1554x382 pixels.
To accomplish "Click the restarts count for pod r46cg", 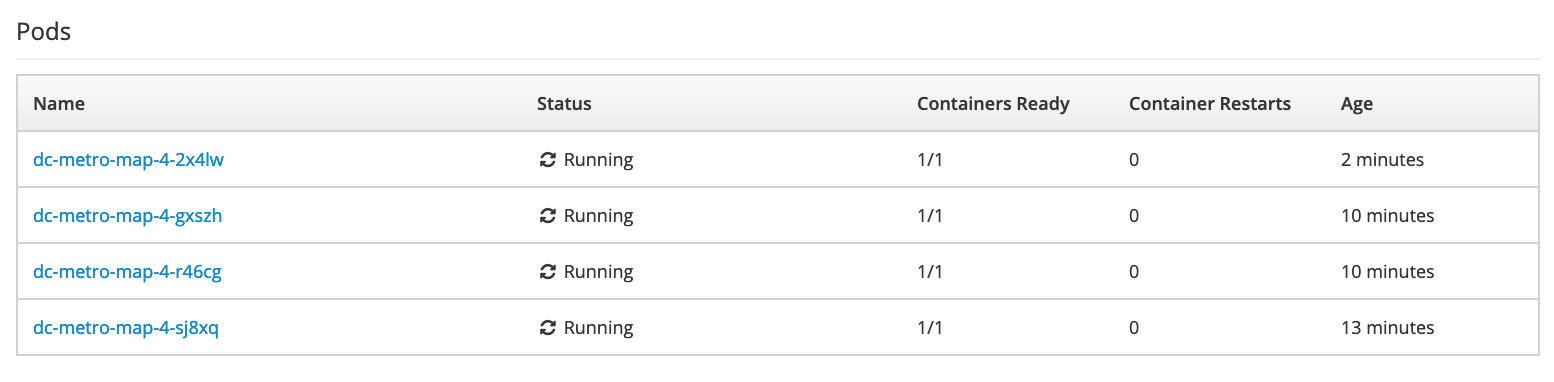I will click(1134, 272).
